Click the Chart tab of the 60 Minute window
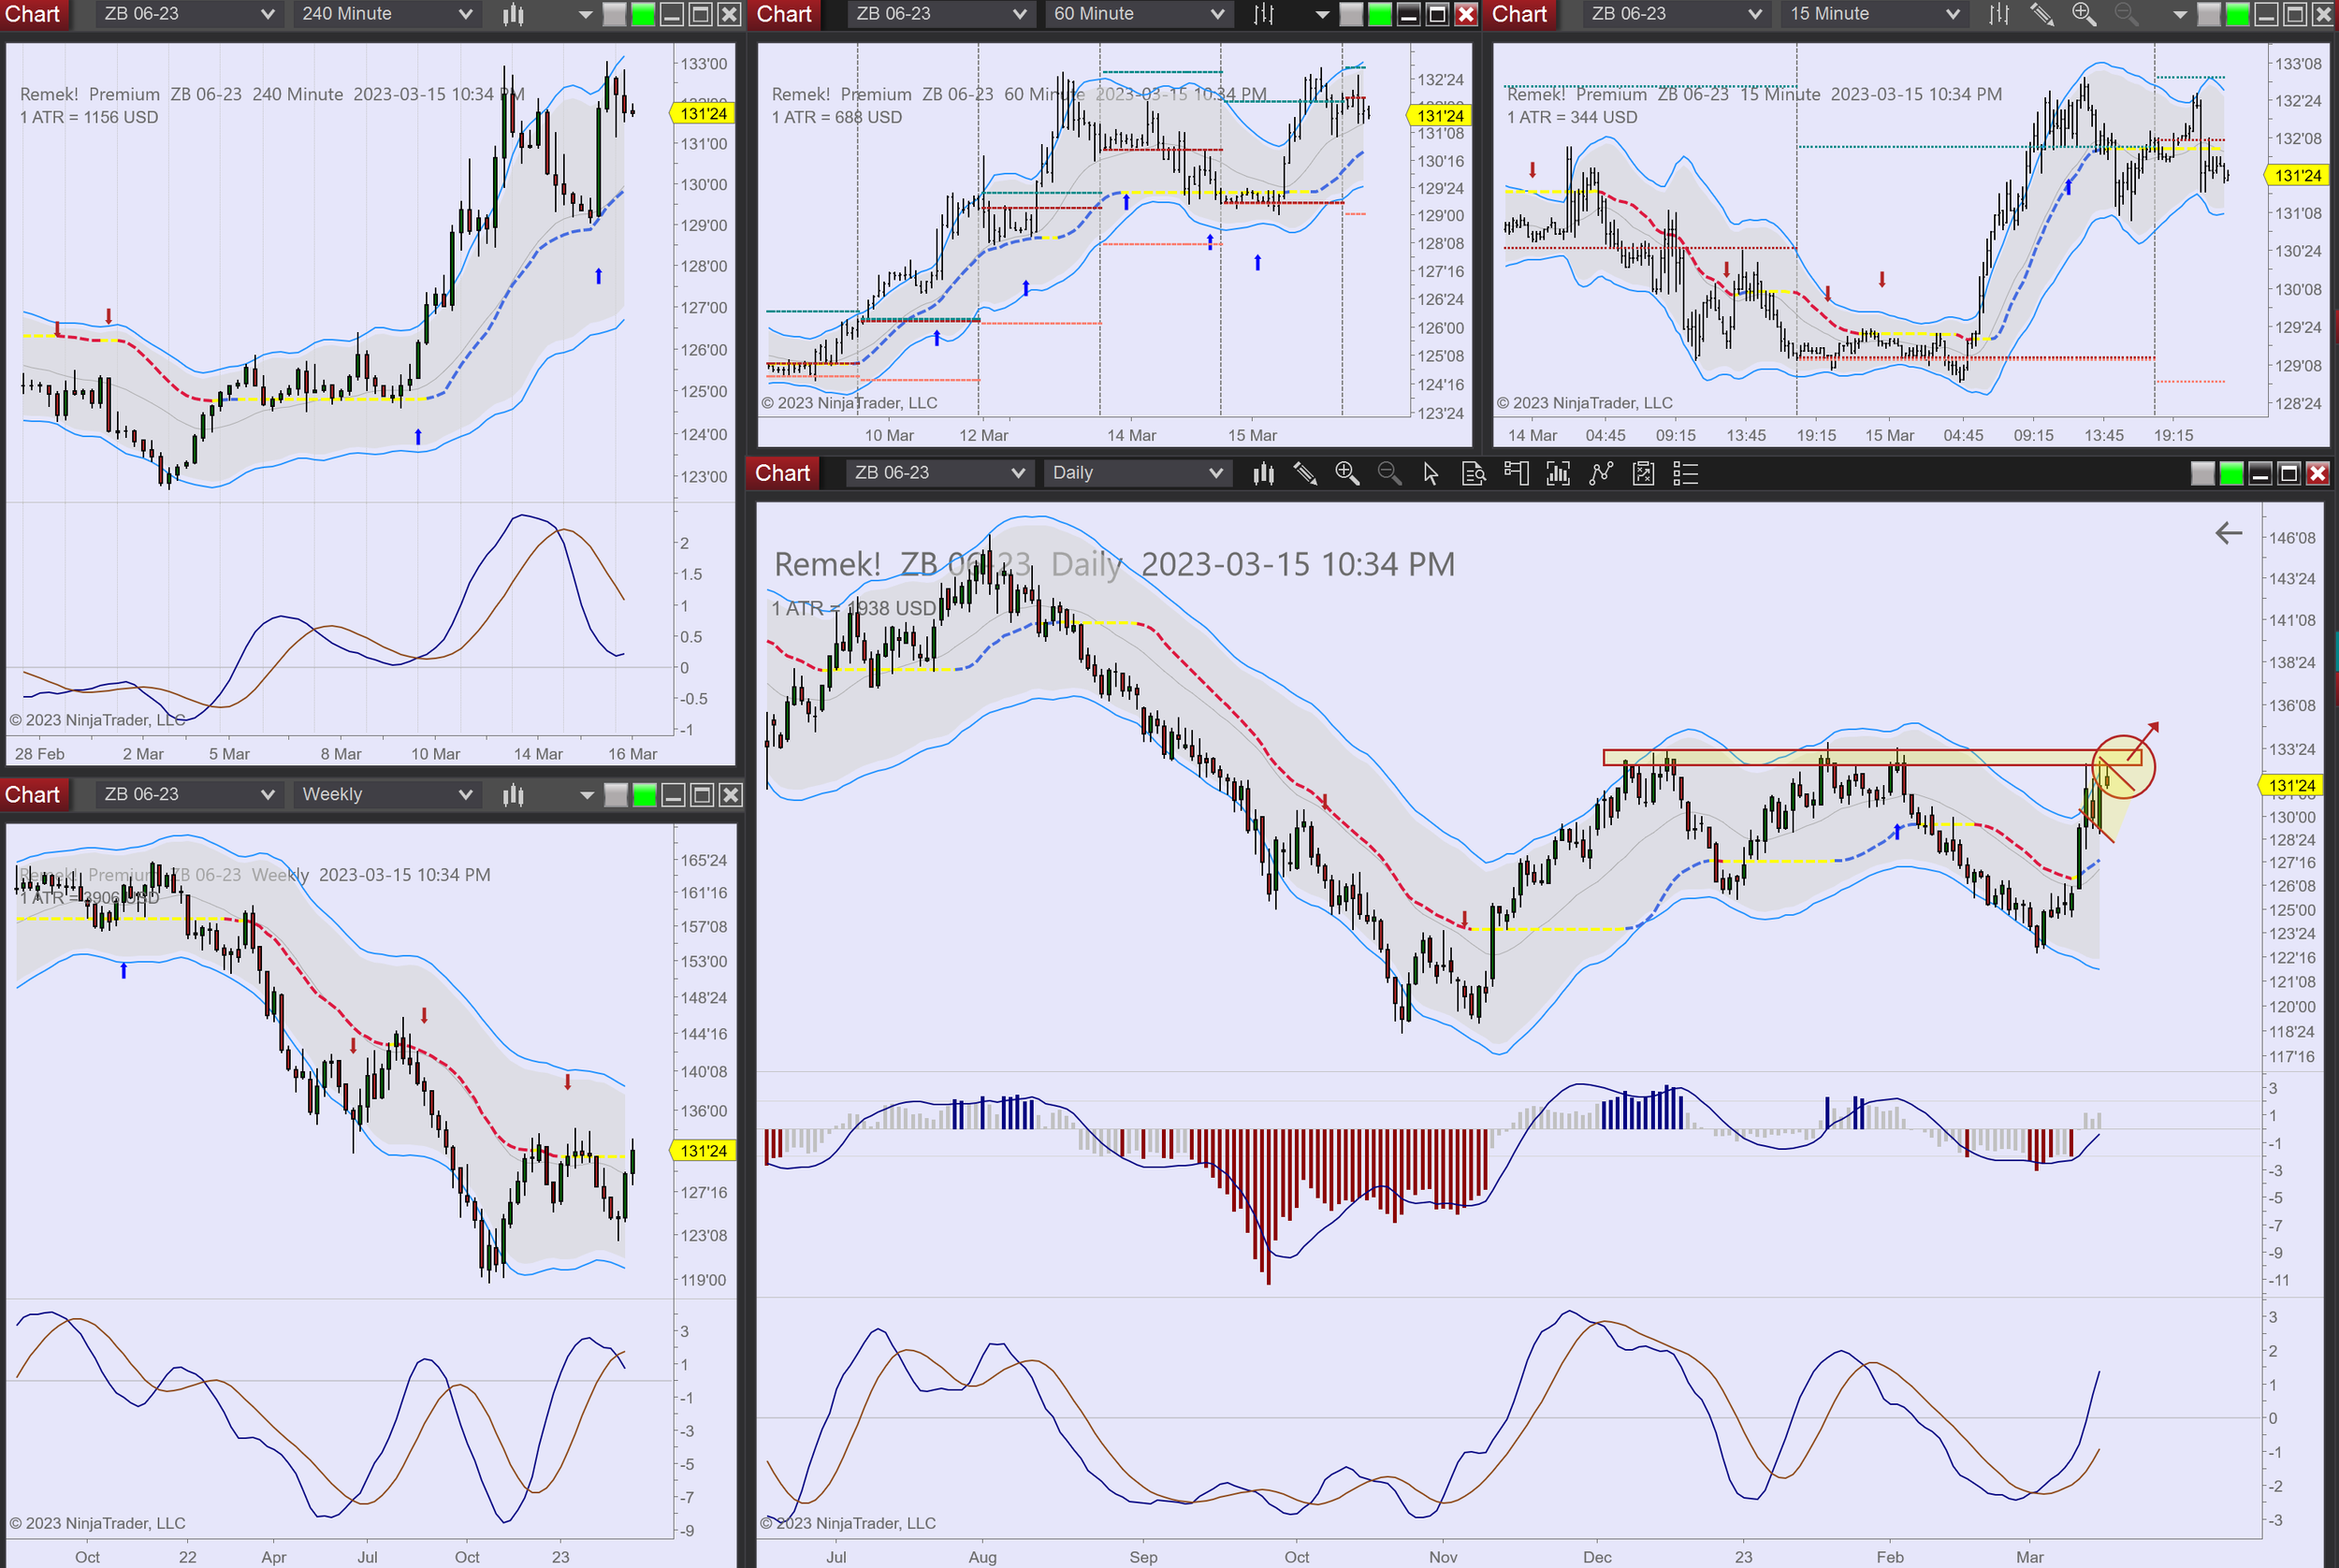The width and height of the screenshot is (2339, 1568). coord(784,14)
